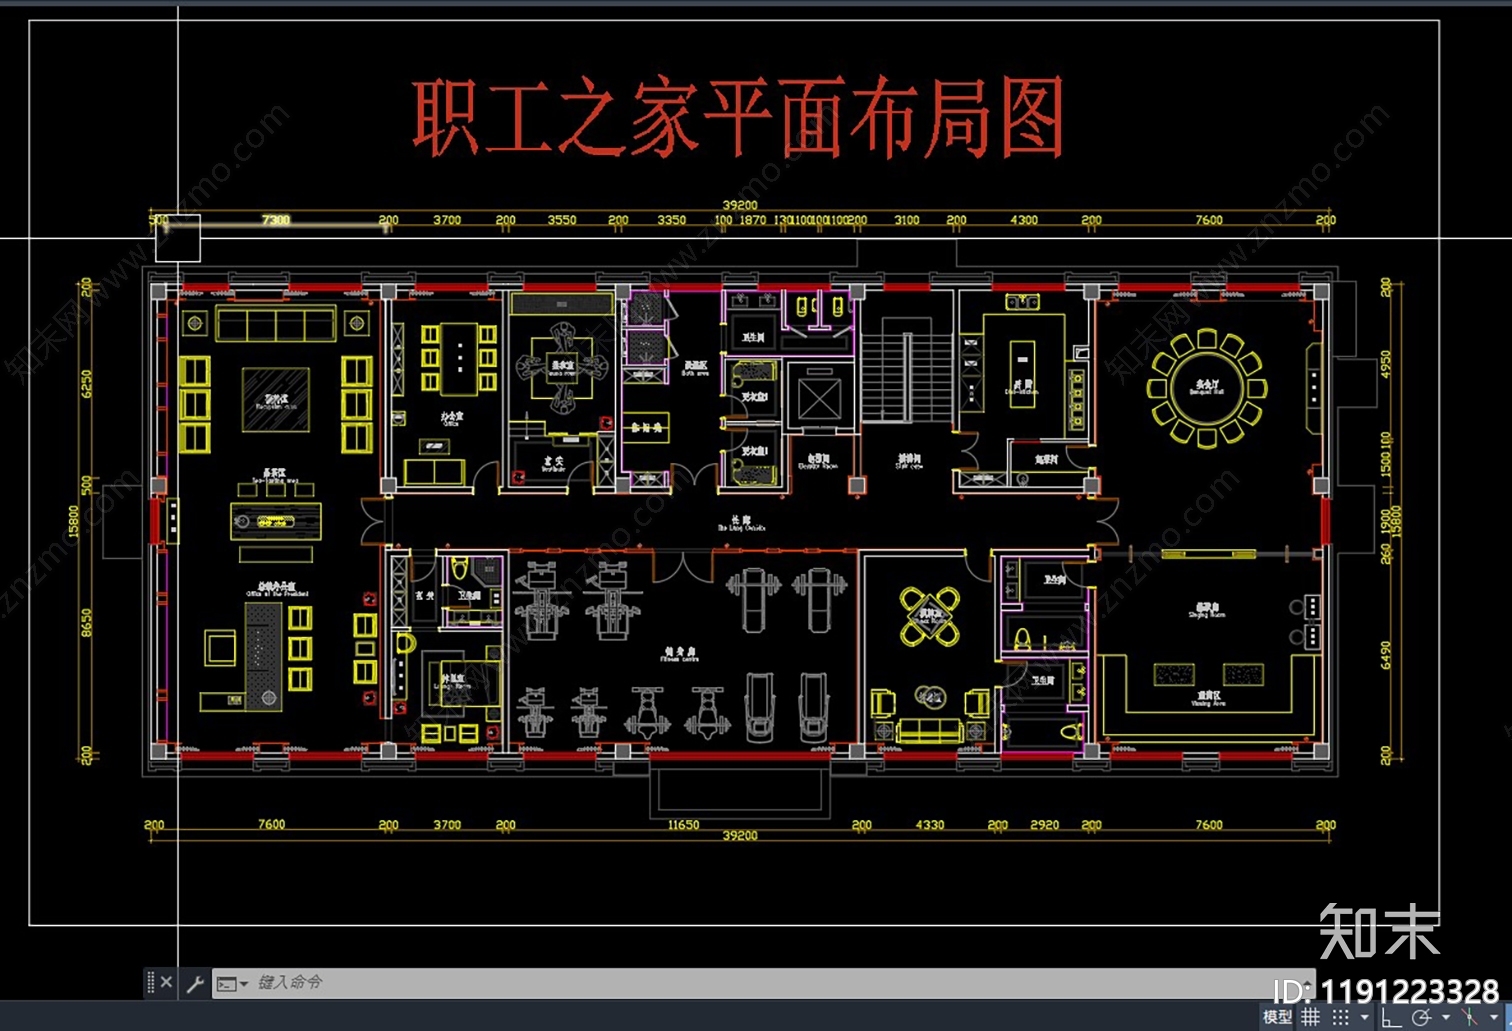Click the bottom dimension text 11650
The image size is (1512, 1031).
683,825
